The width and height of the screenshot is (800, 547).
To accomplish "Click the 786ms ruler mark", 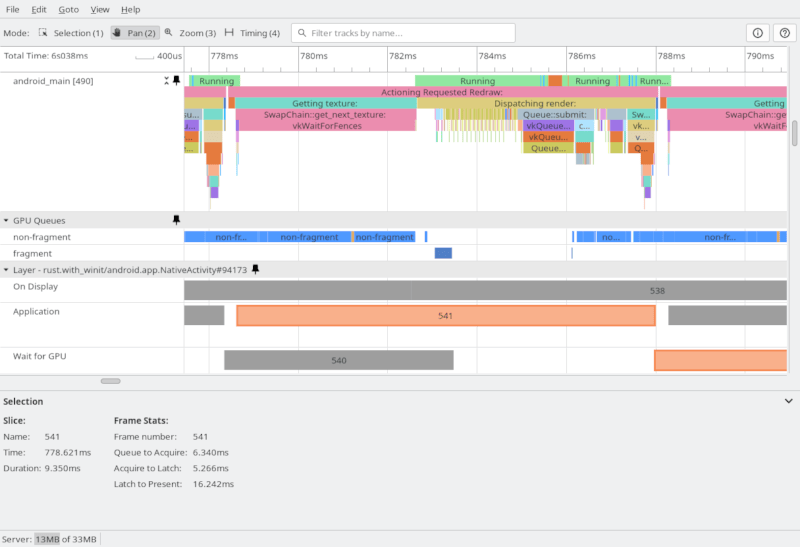I will [582, 56].
